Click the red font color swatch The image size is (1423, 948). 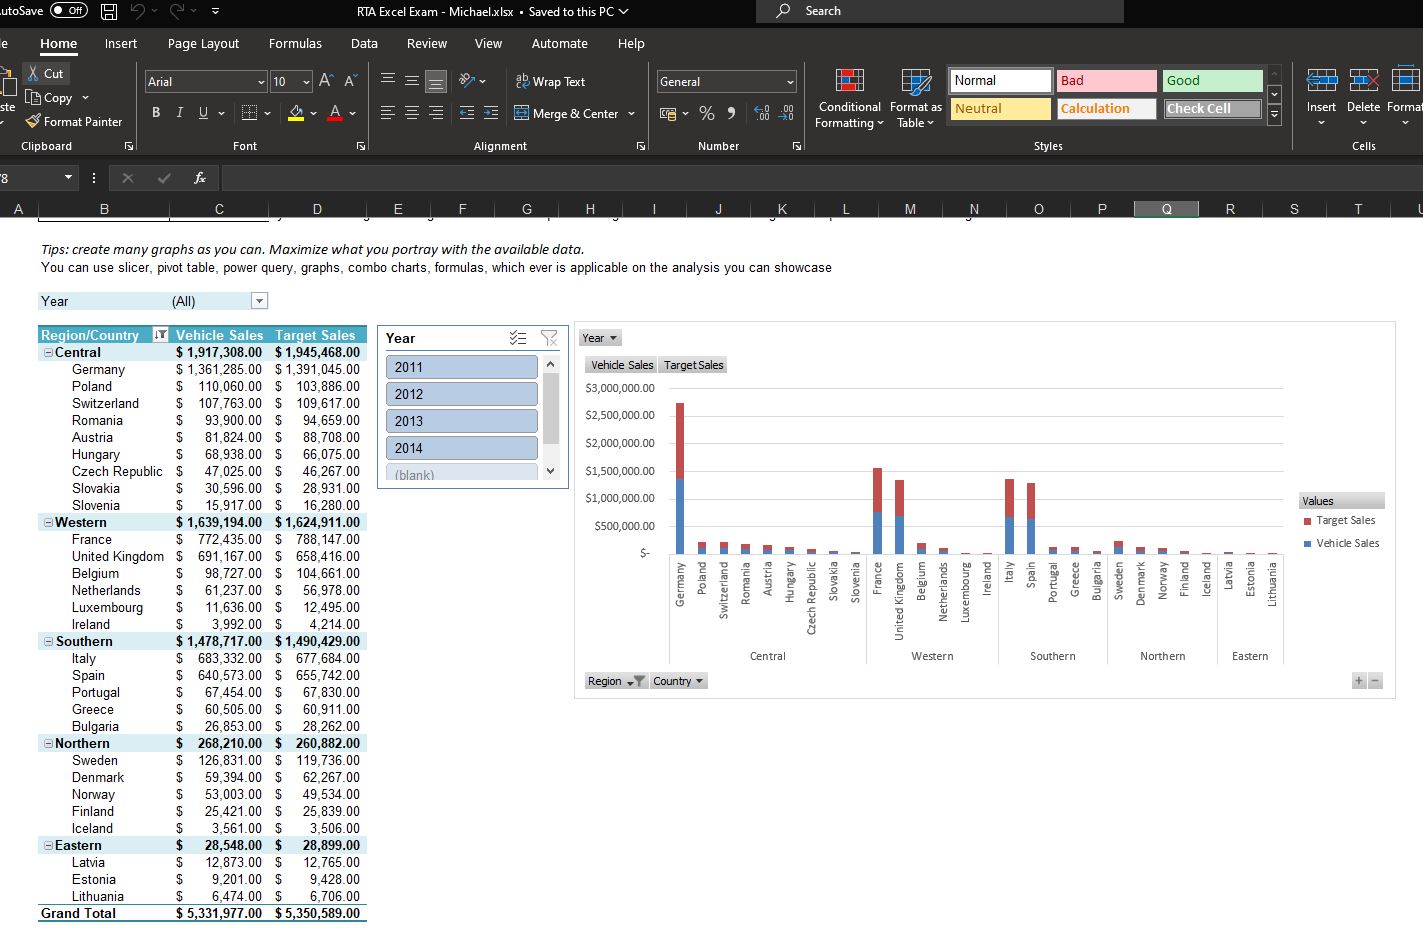(x=335, y=113)
